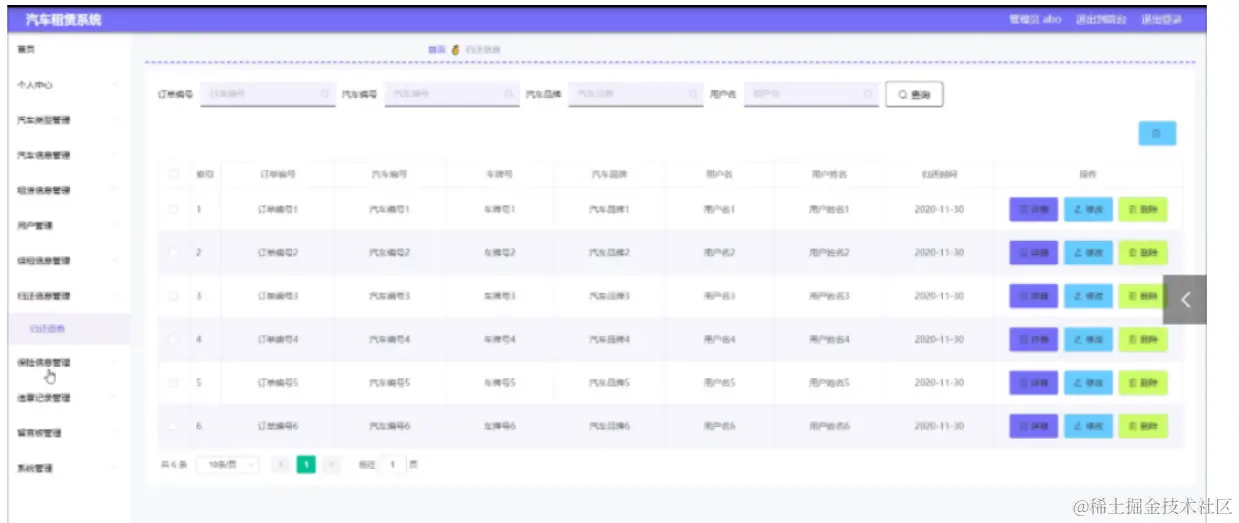This screenshot has width=1239, height=523.
Task: Collapse 归还信息管理 sidebar menu
Action: [68, 296]
